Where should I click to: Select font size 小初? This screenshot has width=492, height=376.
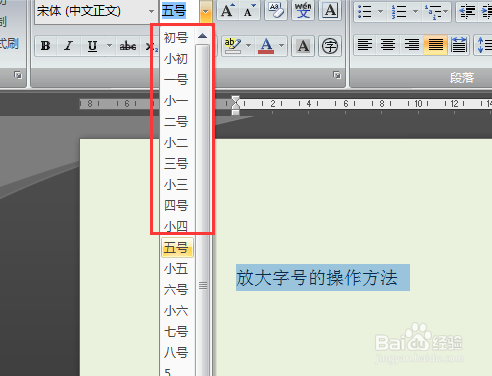pyautogui.click(x=177, y=59)
